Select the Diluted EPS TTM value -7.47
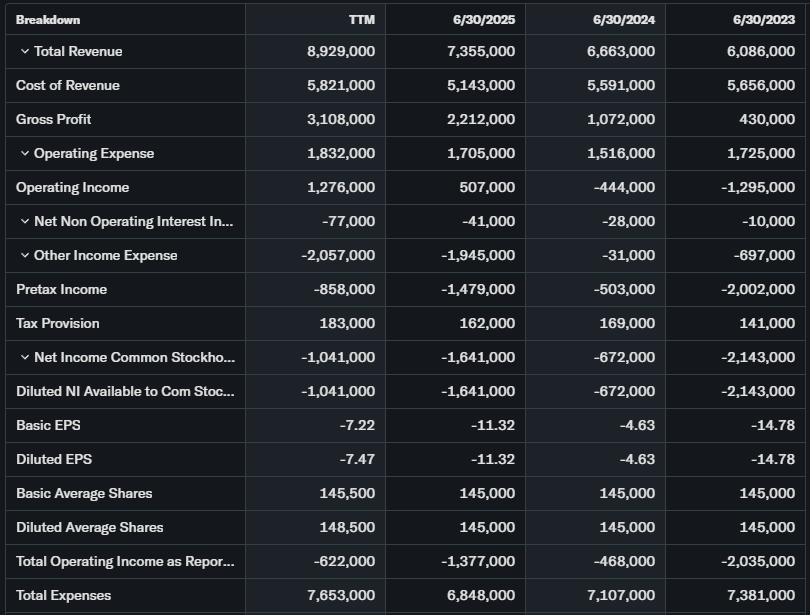This screenshot has height=615, width=810. tap(357, 460)
